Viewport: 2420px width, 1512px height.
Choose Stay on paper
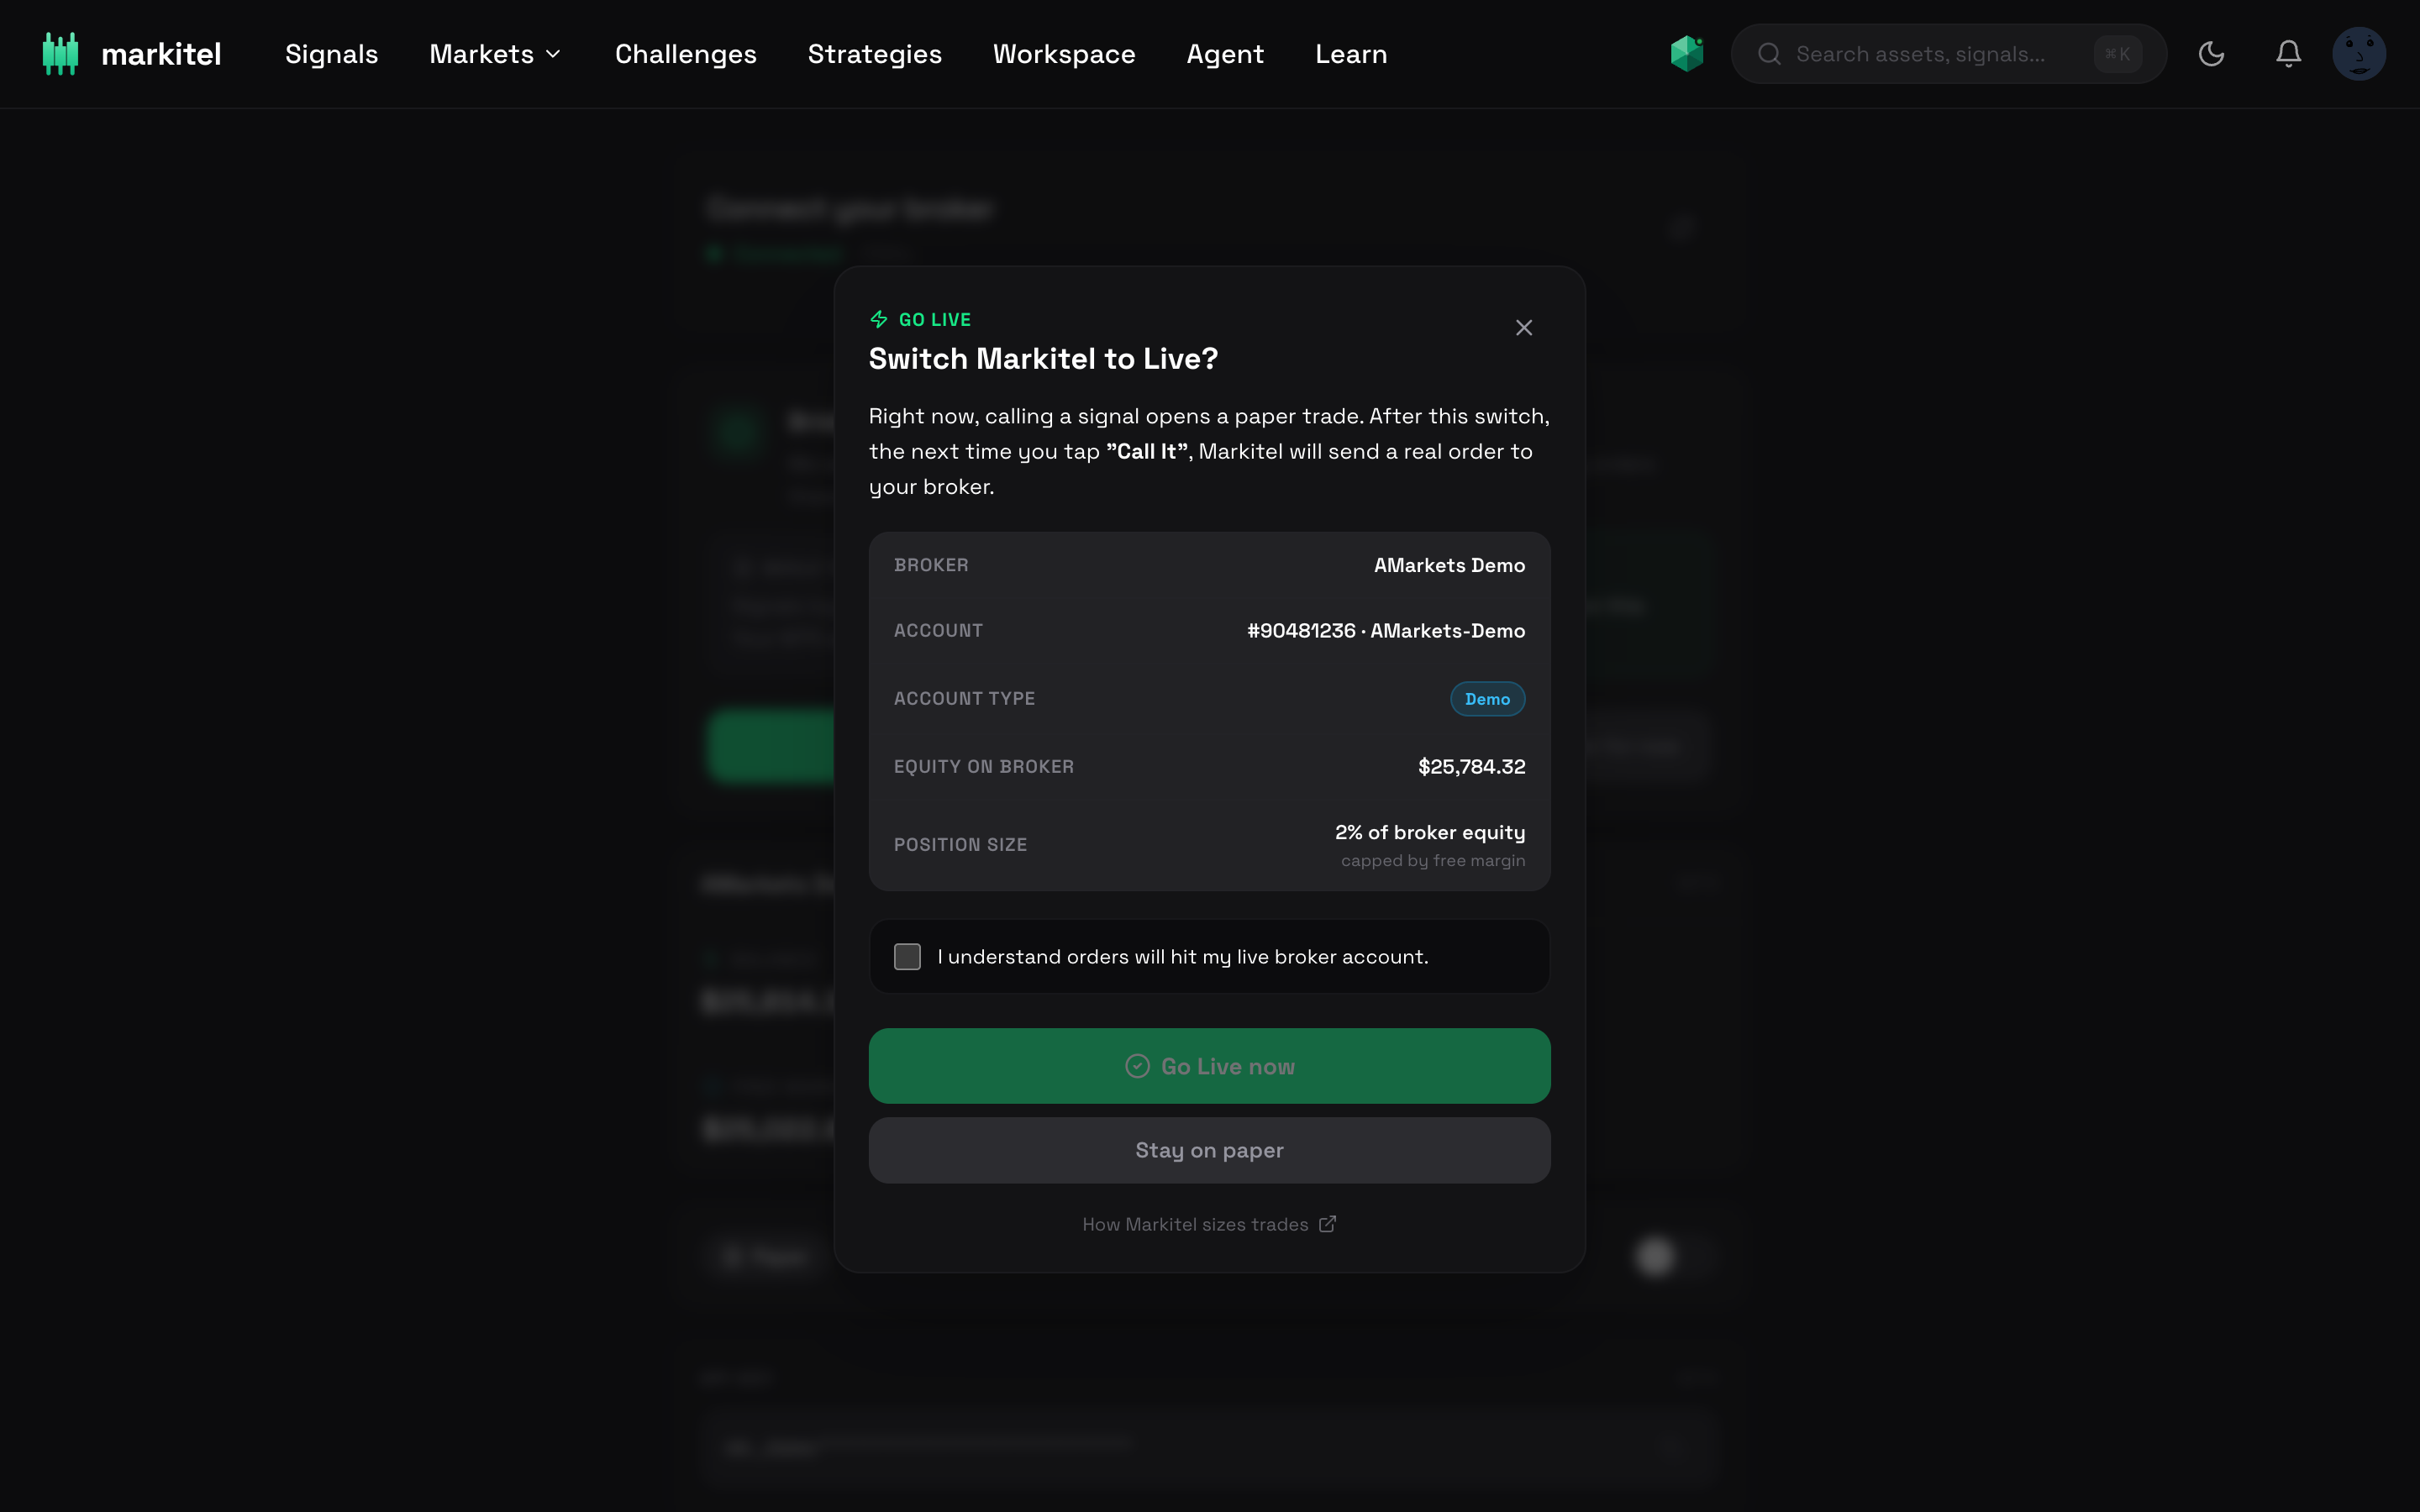tap(1209, 1151)
